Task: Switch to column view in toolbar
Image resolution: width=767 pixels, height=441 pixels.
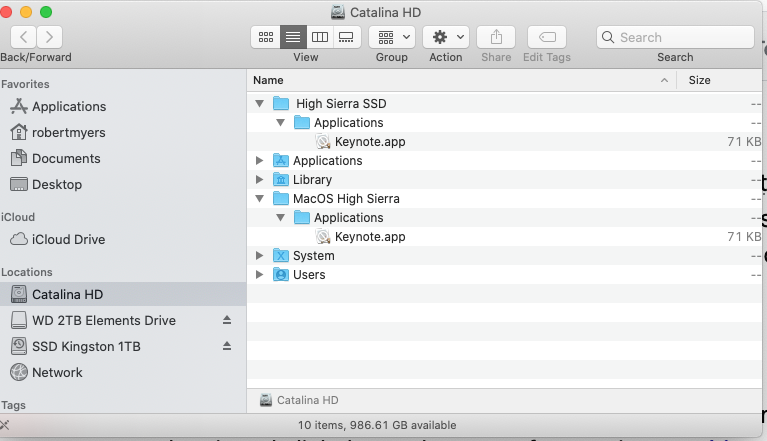Action: coord(320,37)
